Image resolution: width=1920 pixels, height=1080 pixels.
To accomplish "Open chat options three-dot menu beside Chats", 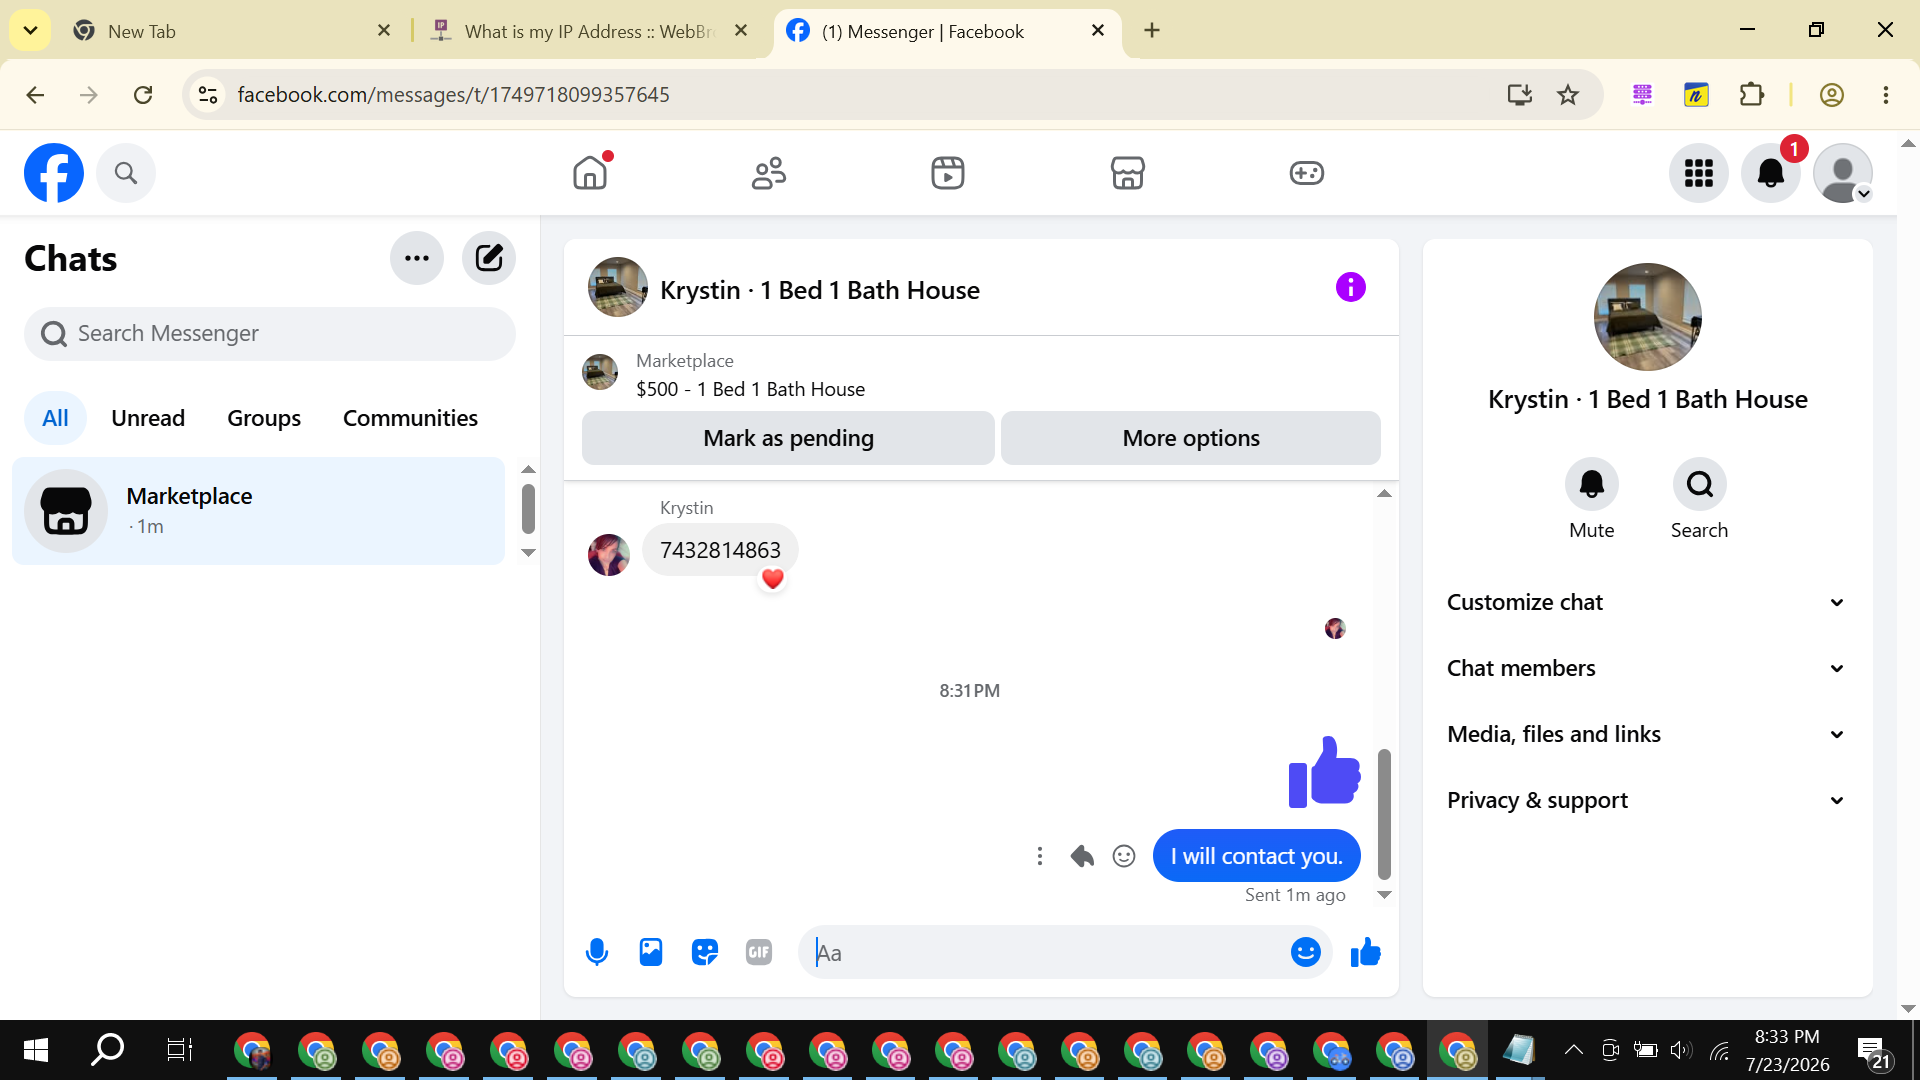I will pos(417,258).
